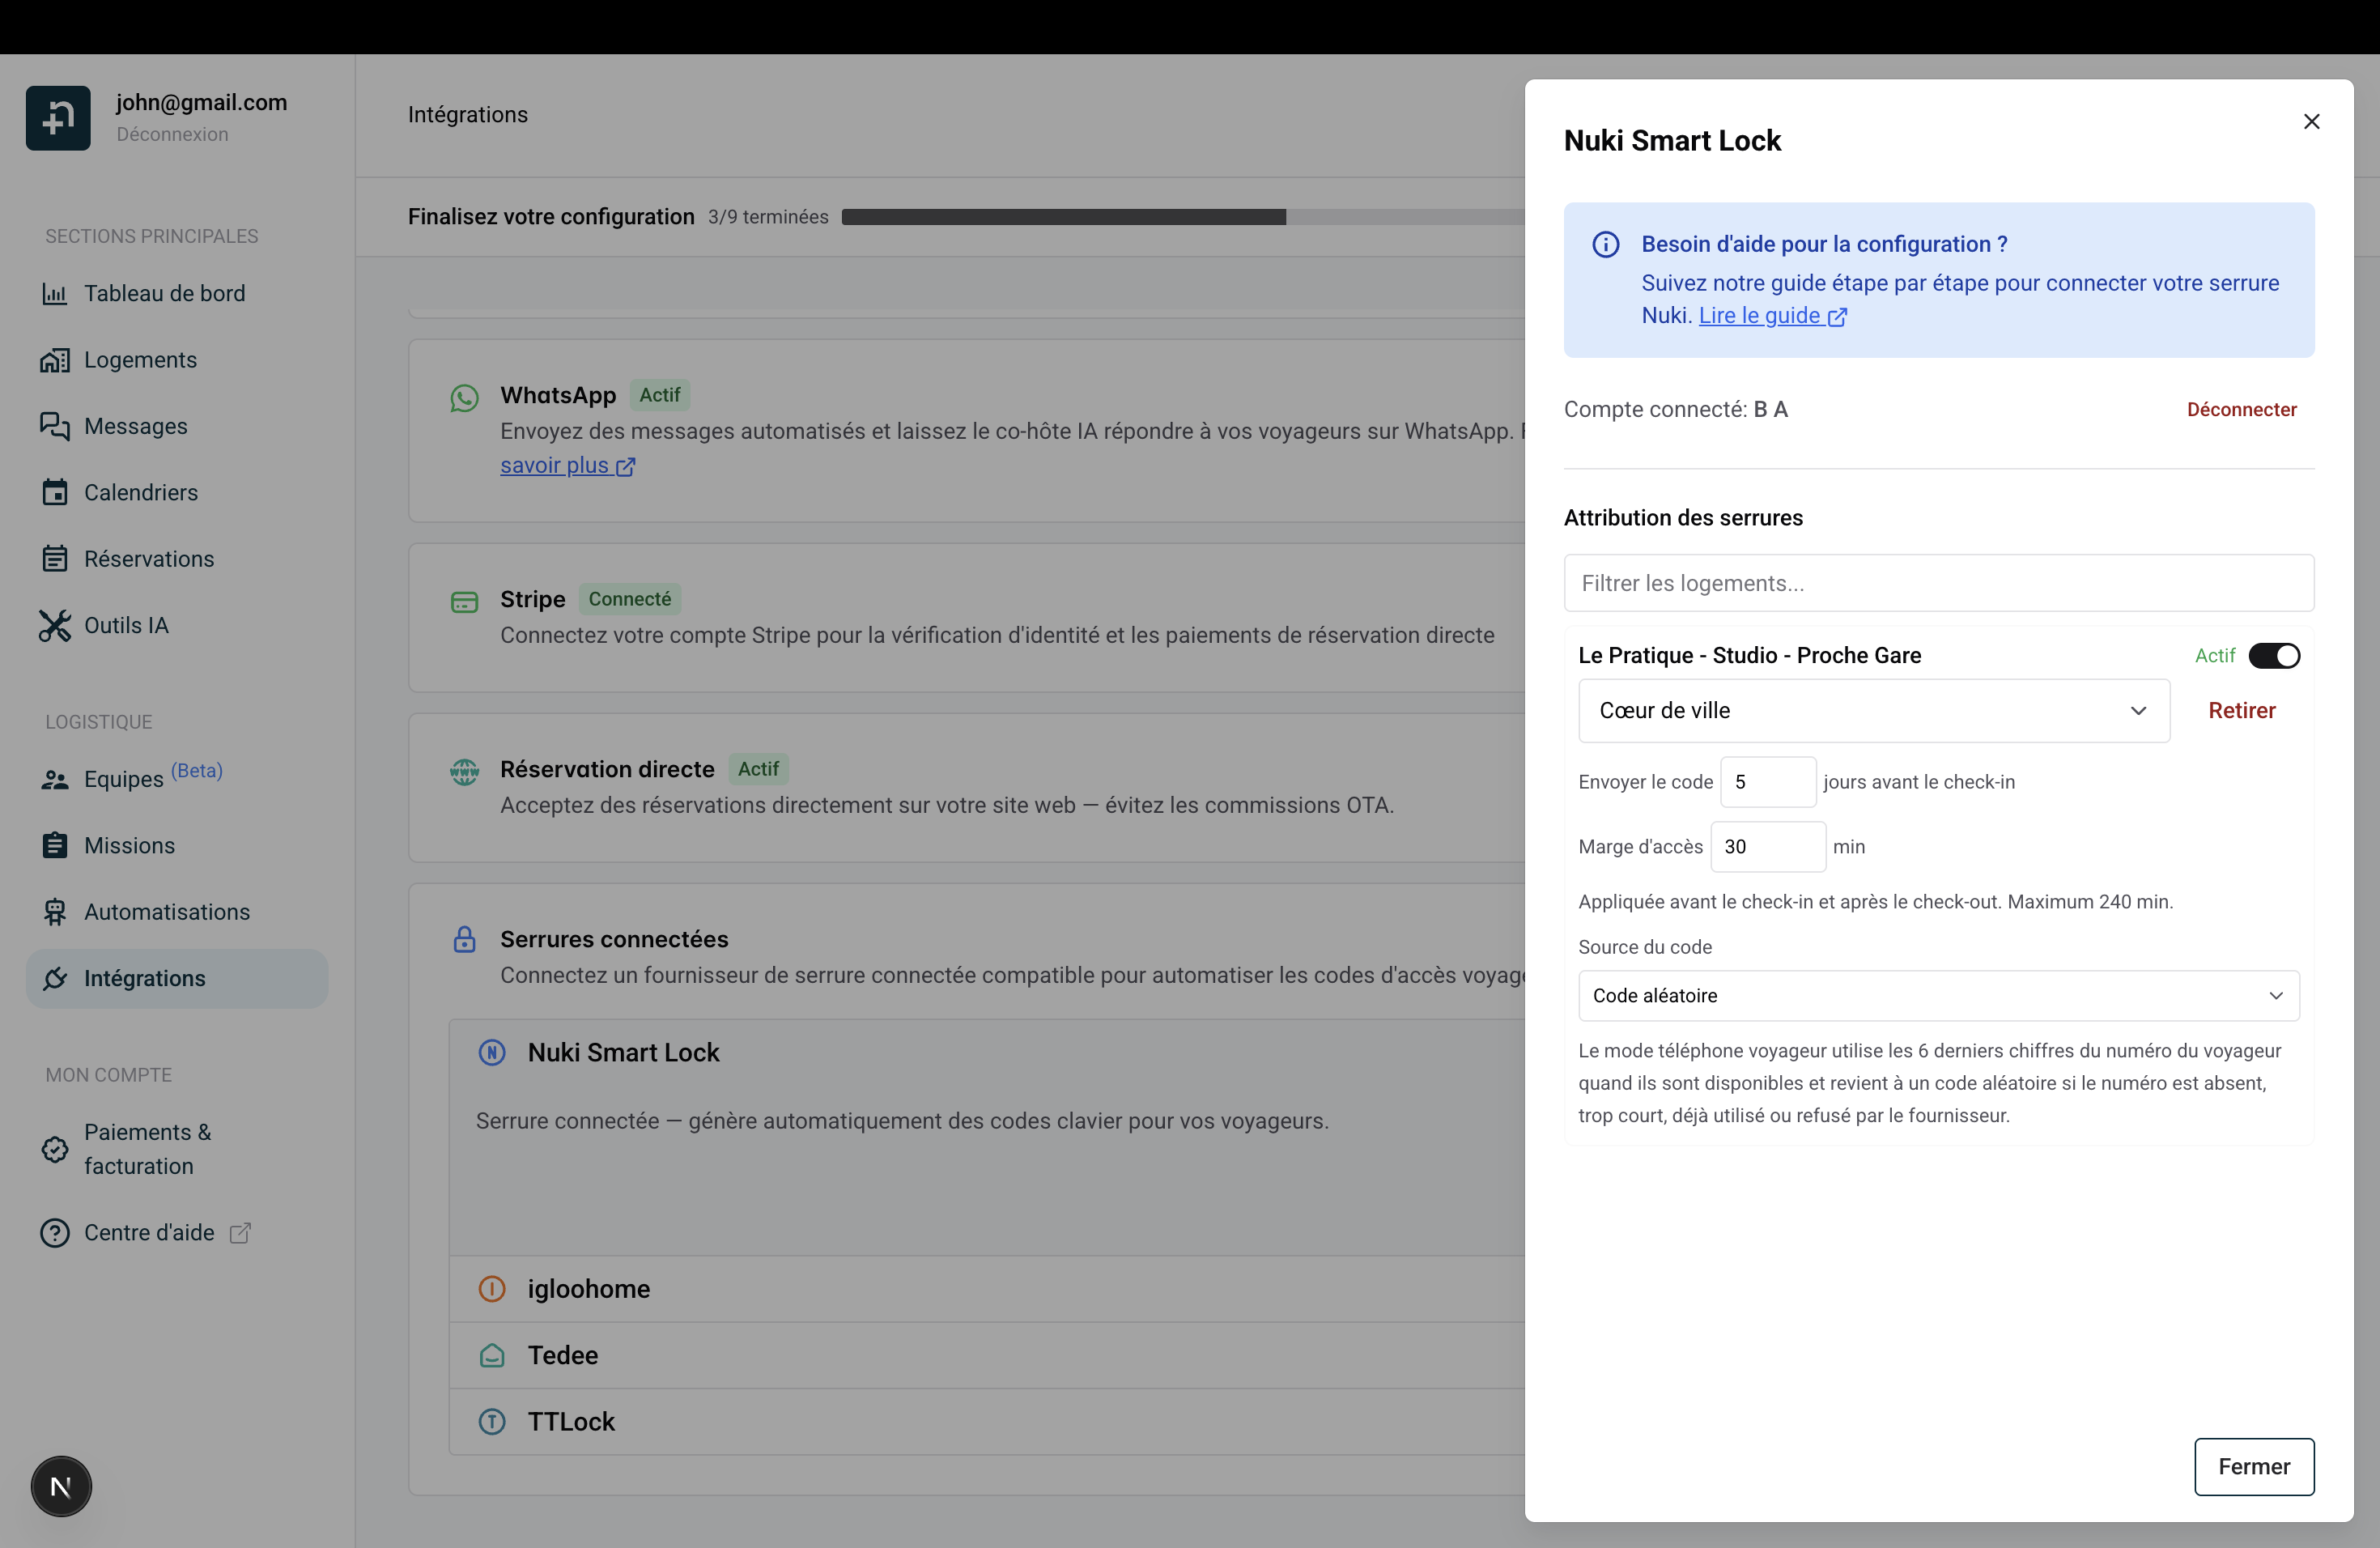Go to Logements section
The height and width of the screenshot is (1548, 2380).
coord(177,360)
